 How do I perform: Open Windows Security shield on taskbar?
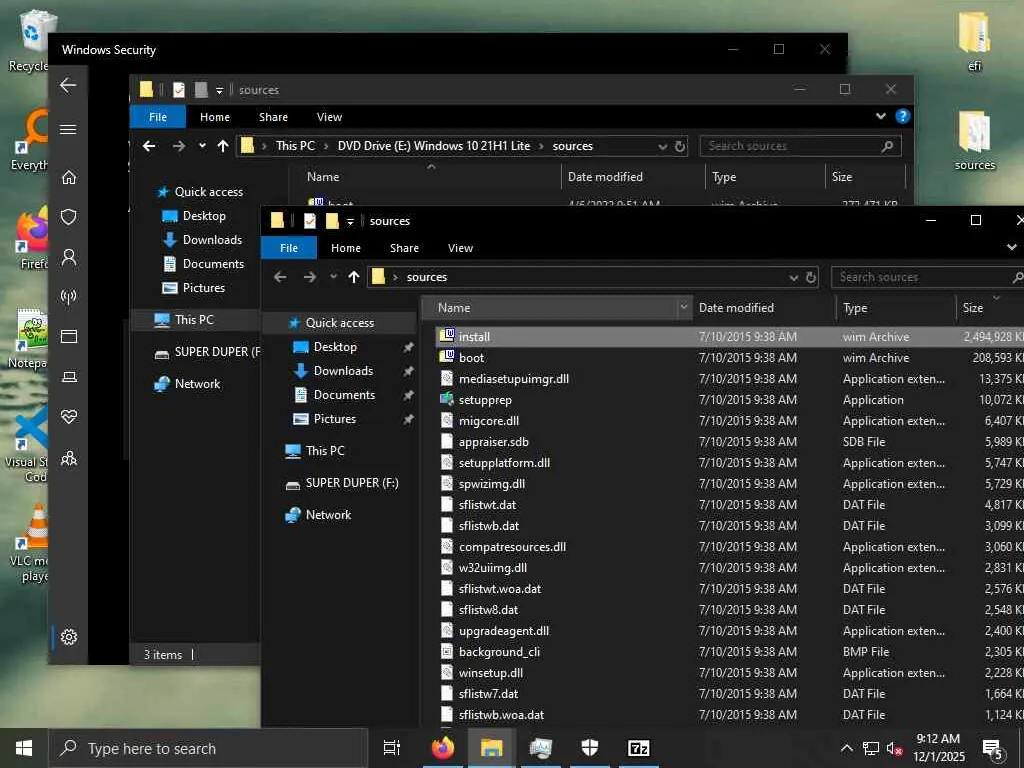pyautogui.click(x=589, y=748)
